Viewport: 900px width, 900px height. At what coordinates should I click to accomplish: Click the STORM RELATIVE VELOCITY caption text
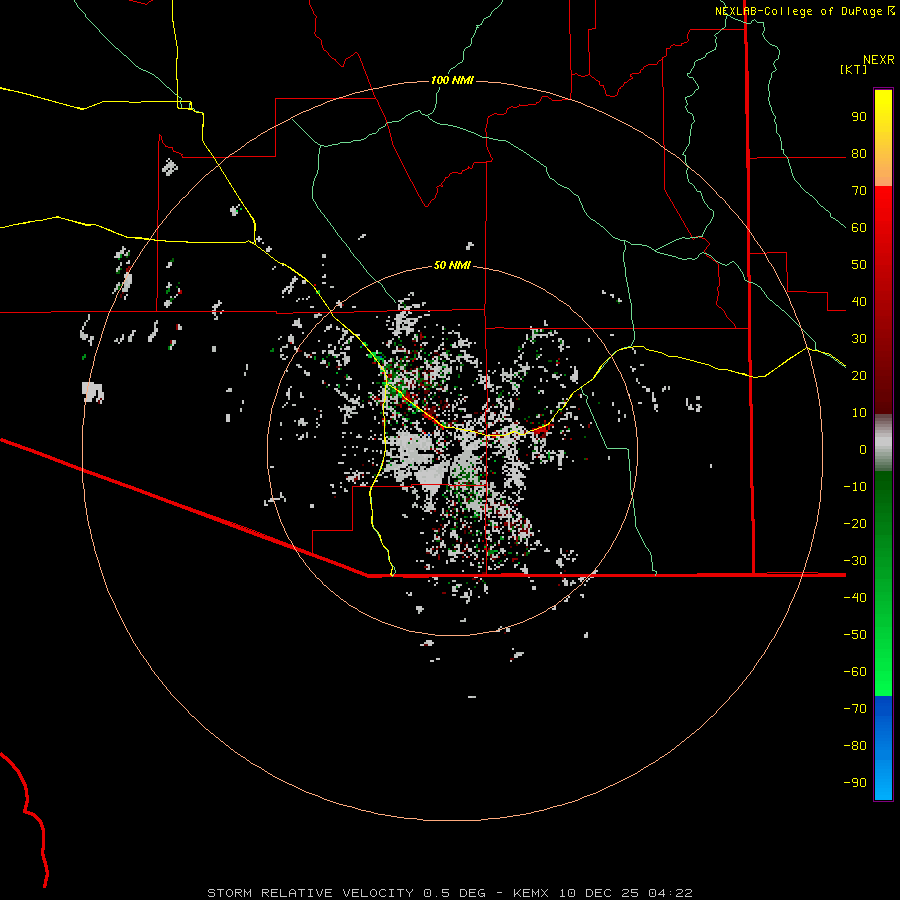point(310,893)
